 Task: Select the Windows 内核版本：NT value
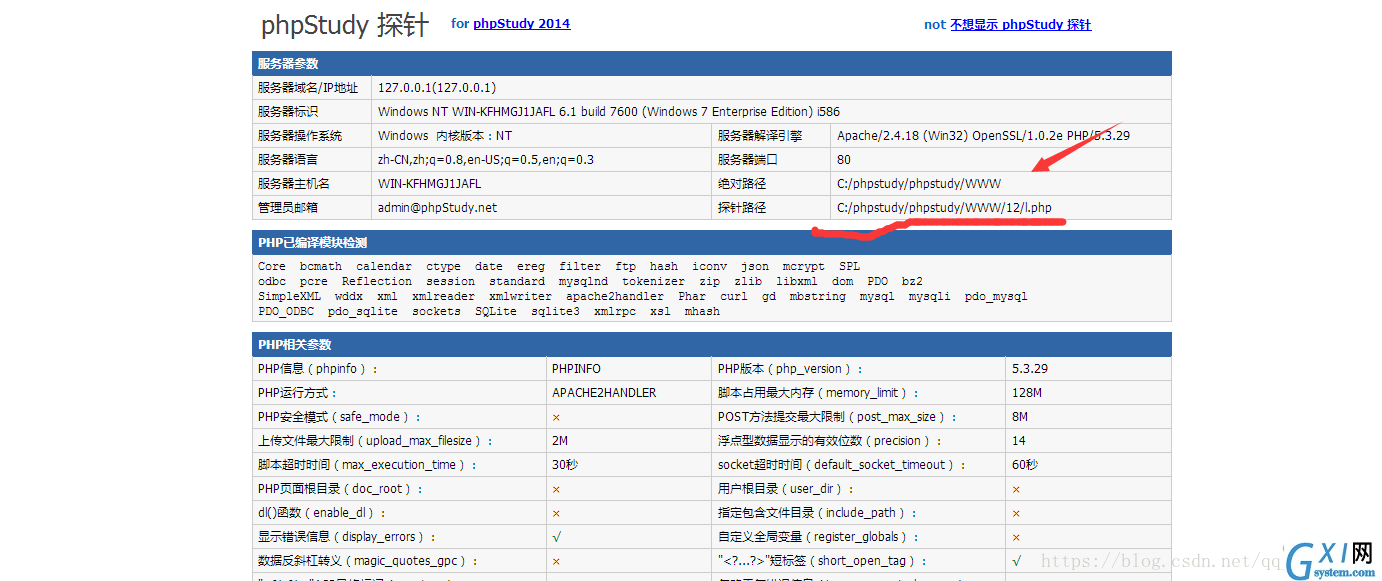click(x=445, y=136)
